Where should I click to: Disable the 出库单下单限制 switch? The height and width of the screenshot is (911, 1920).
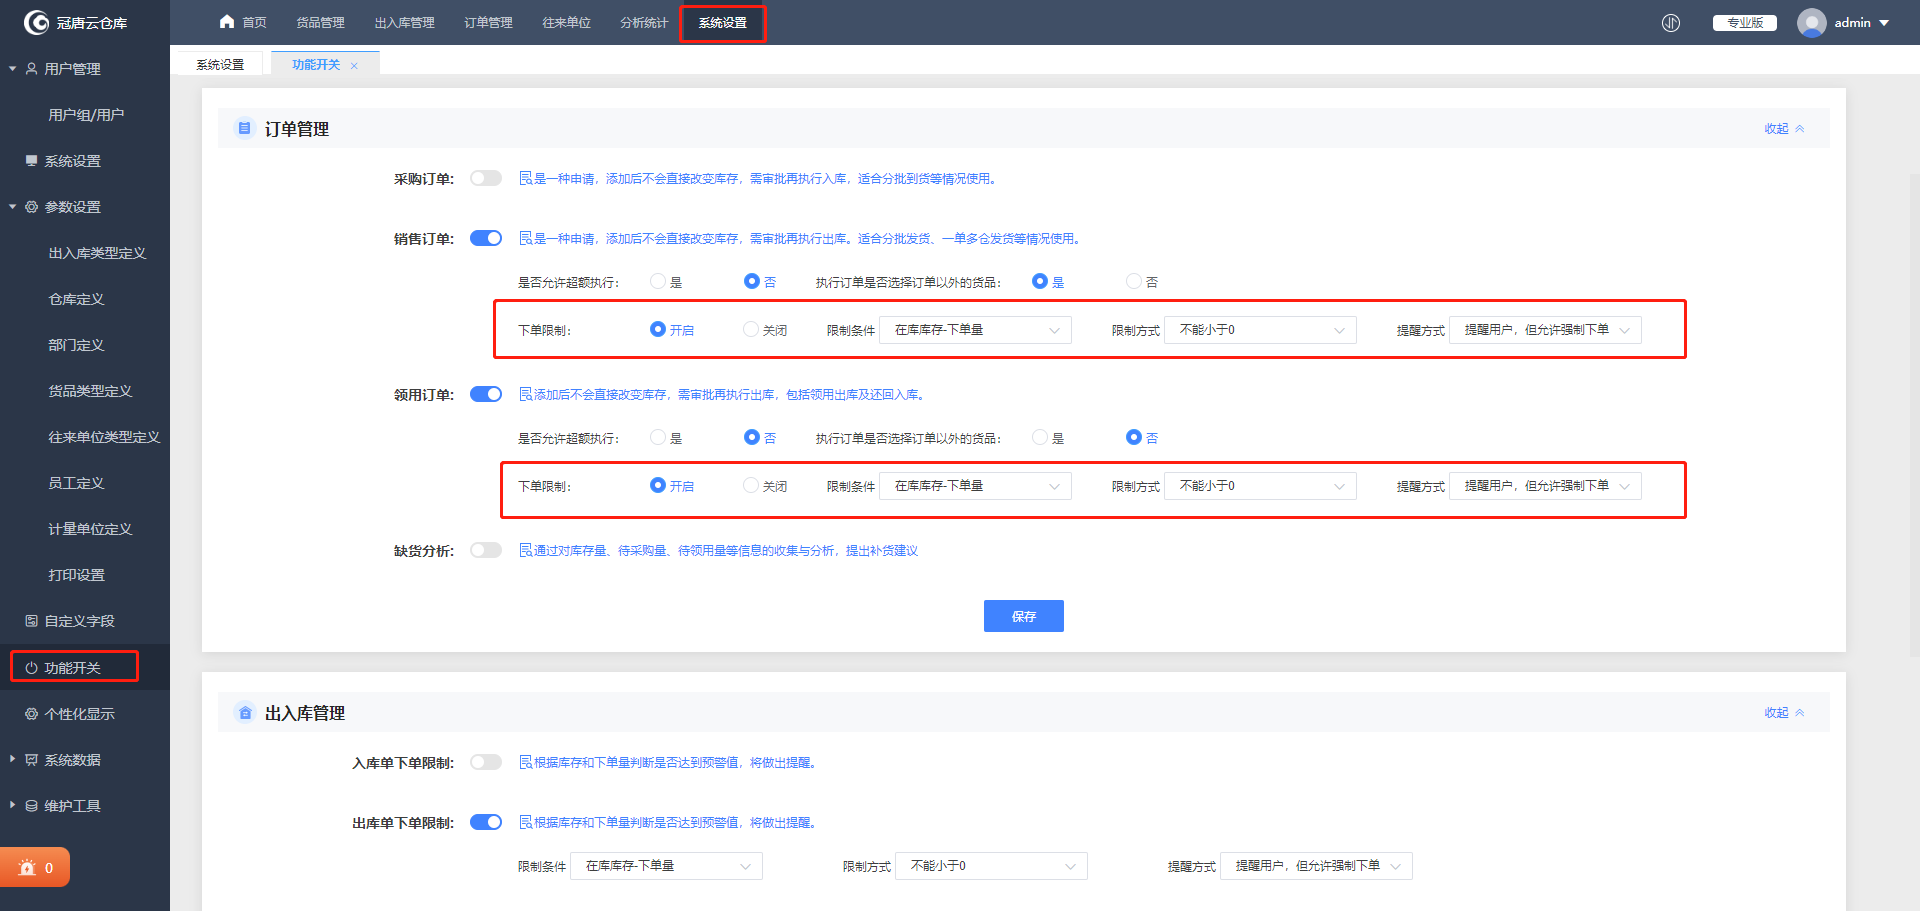coord(486,822)
